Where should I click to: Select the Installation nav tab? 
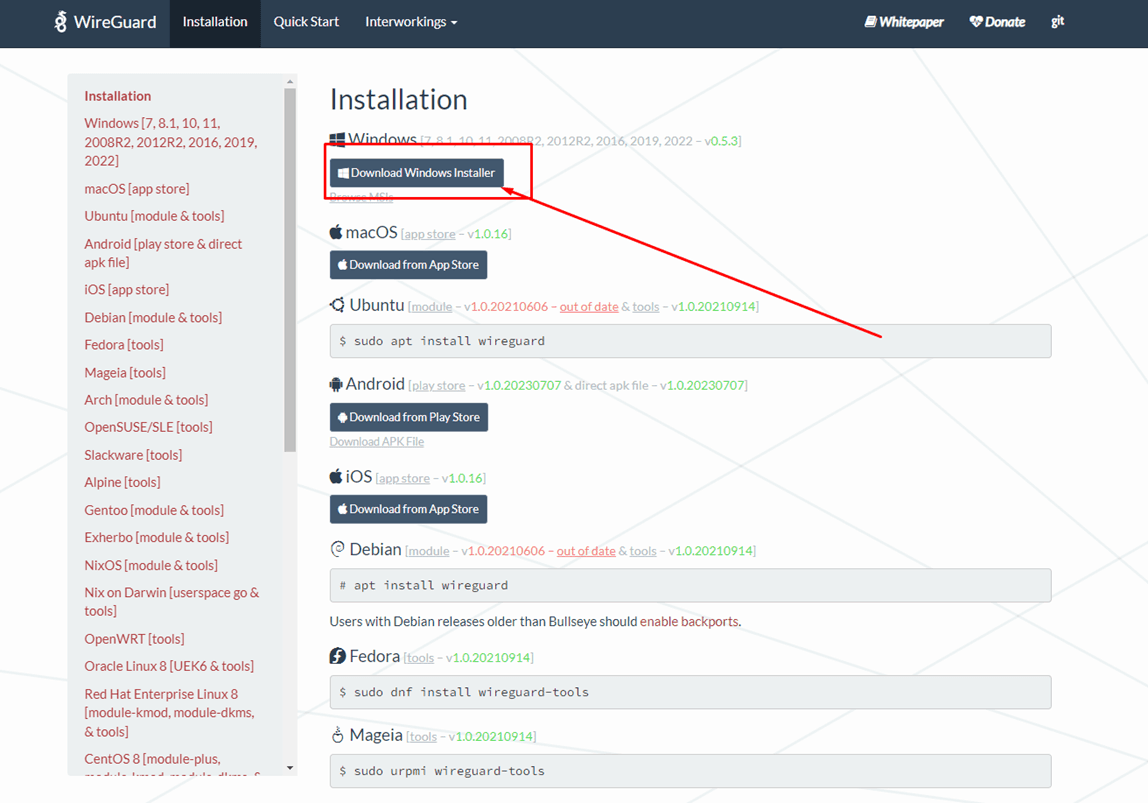click(x=215, y=22)
